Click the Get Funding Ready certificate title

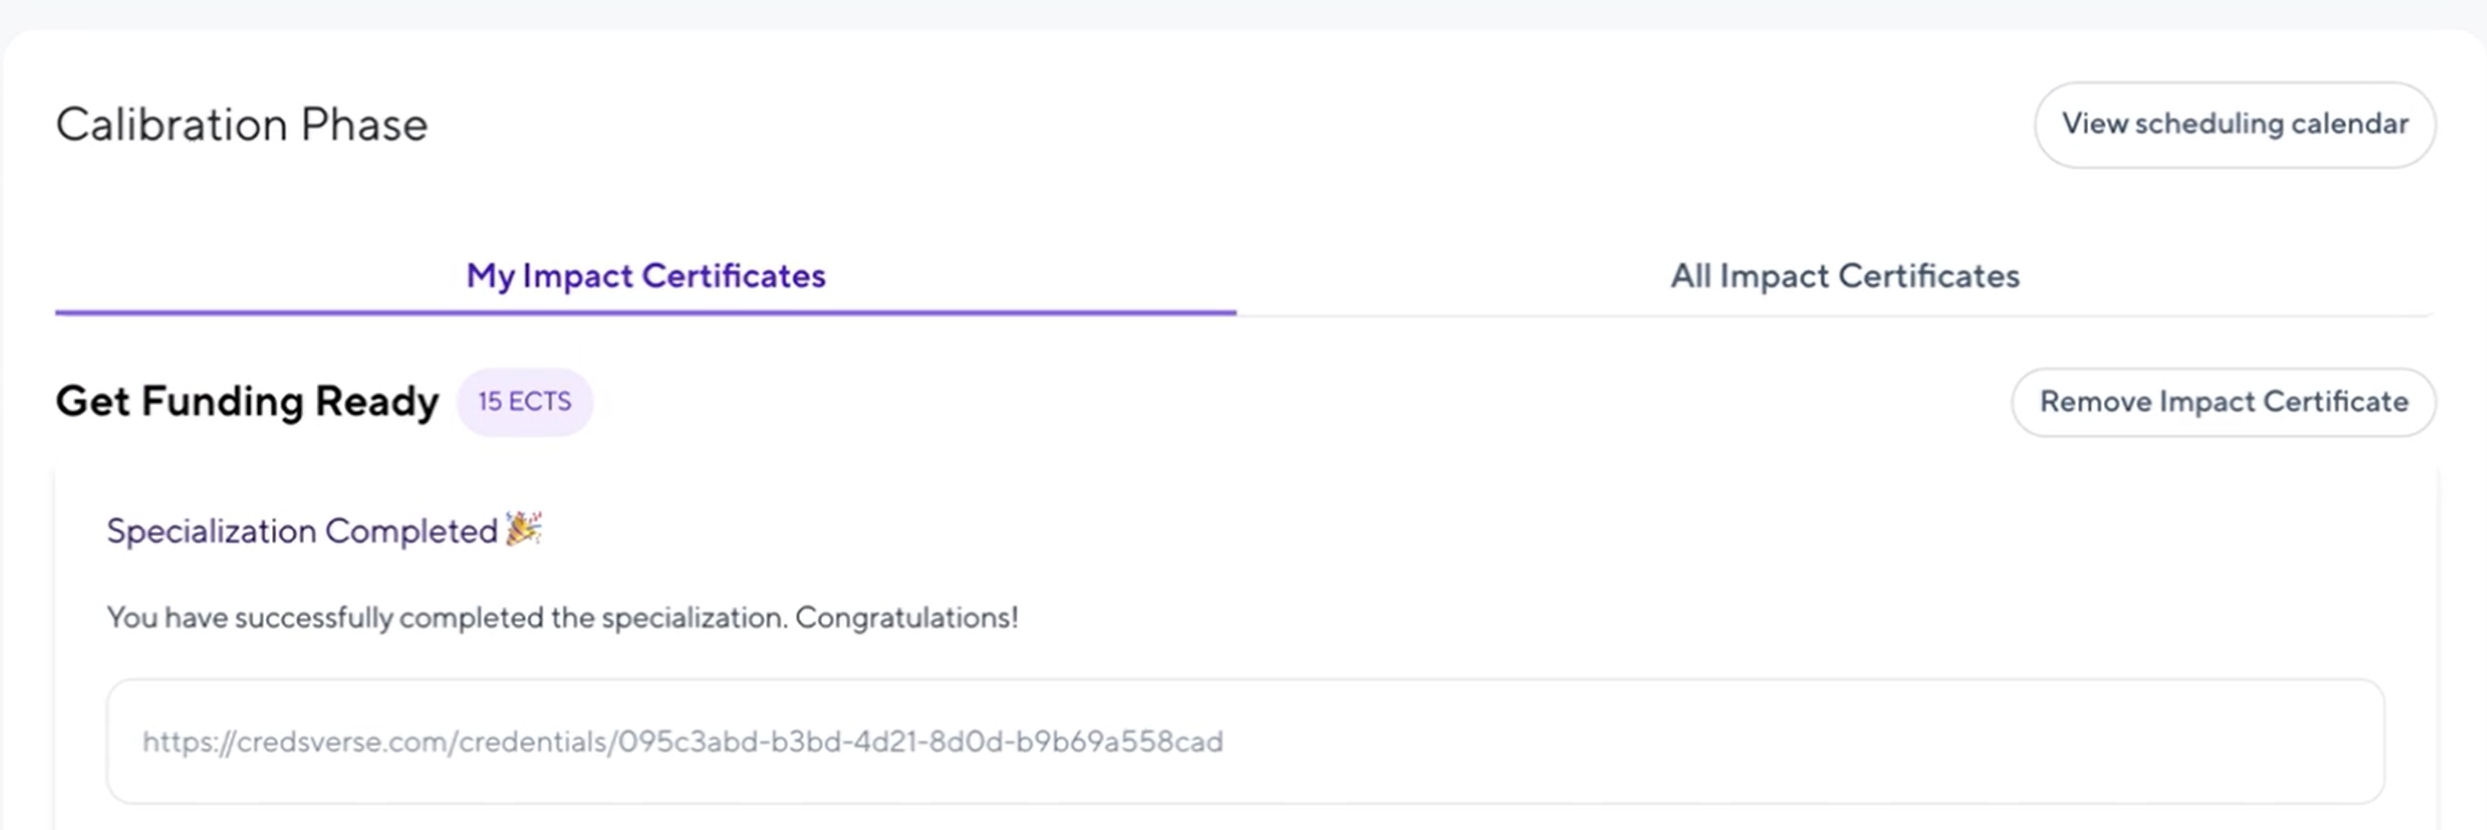[x=247, y=401]
